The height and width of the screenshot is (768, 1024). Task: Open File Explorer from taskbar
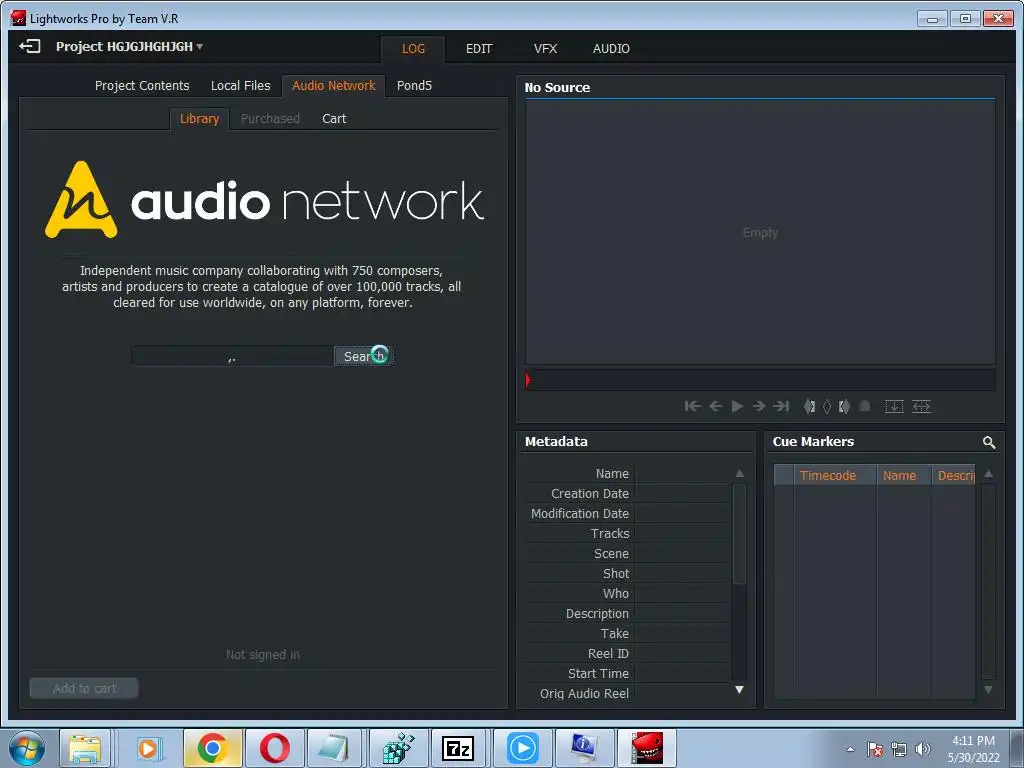click(86, 748)
